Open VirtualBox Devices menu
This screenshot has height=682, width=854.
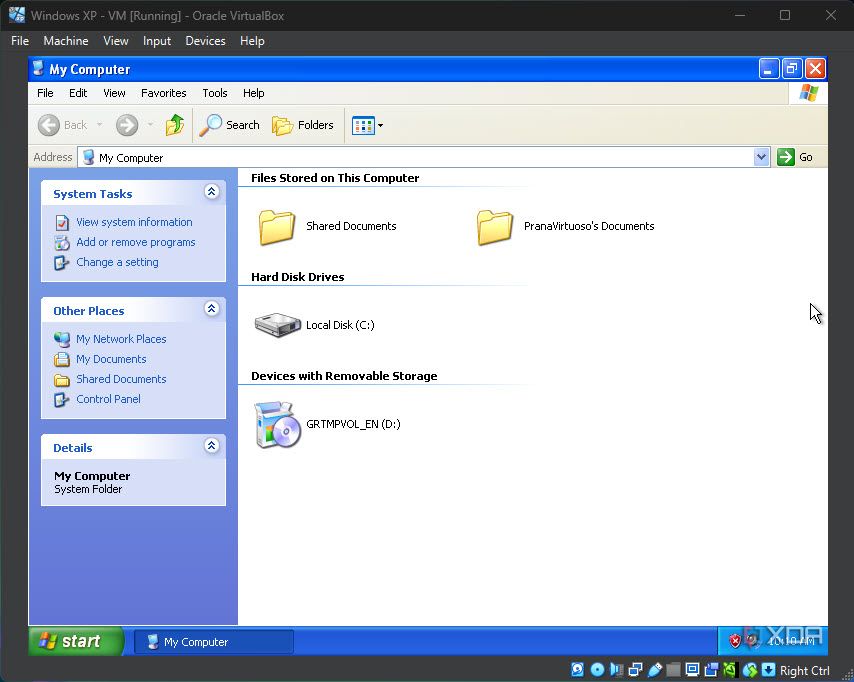point(205,41)
